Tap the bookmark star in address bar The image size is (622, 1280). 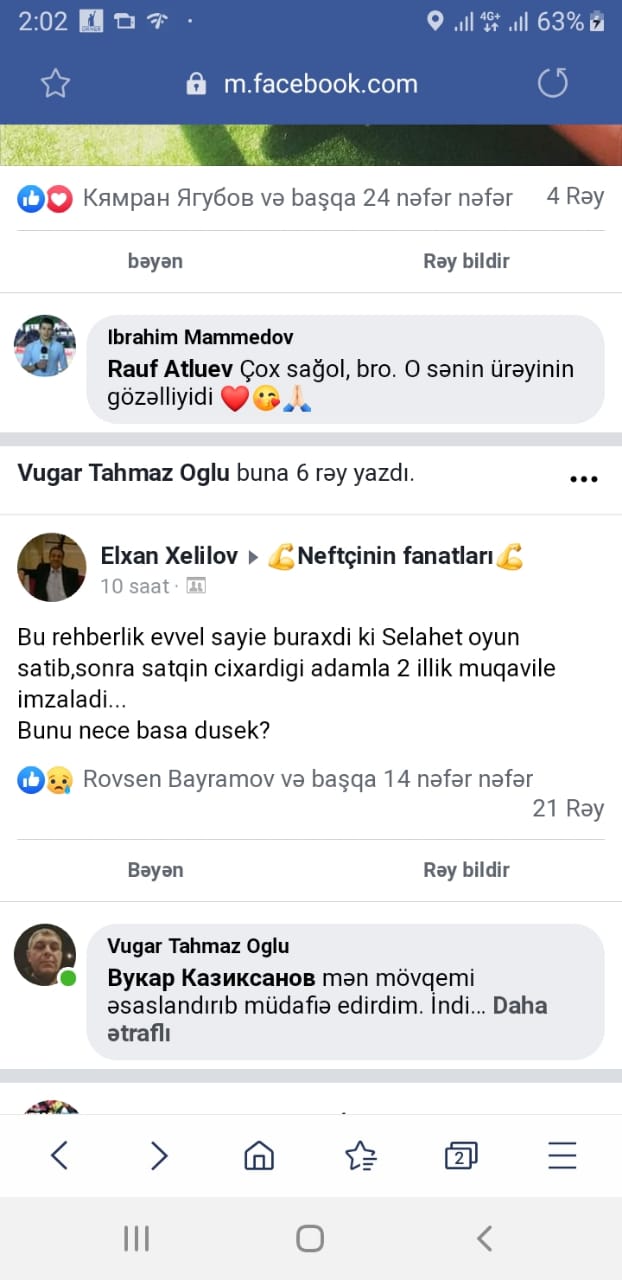click(55, 83)
